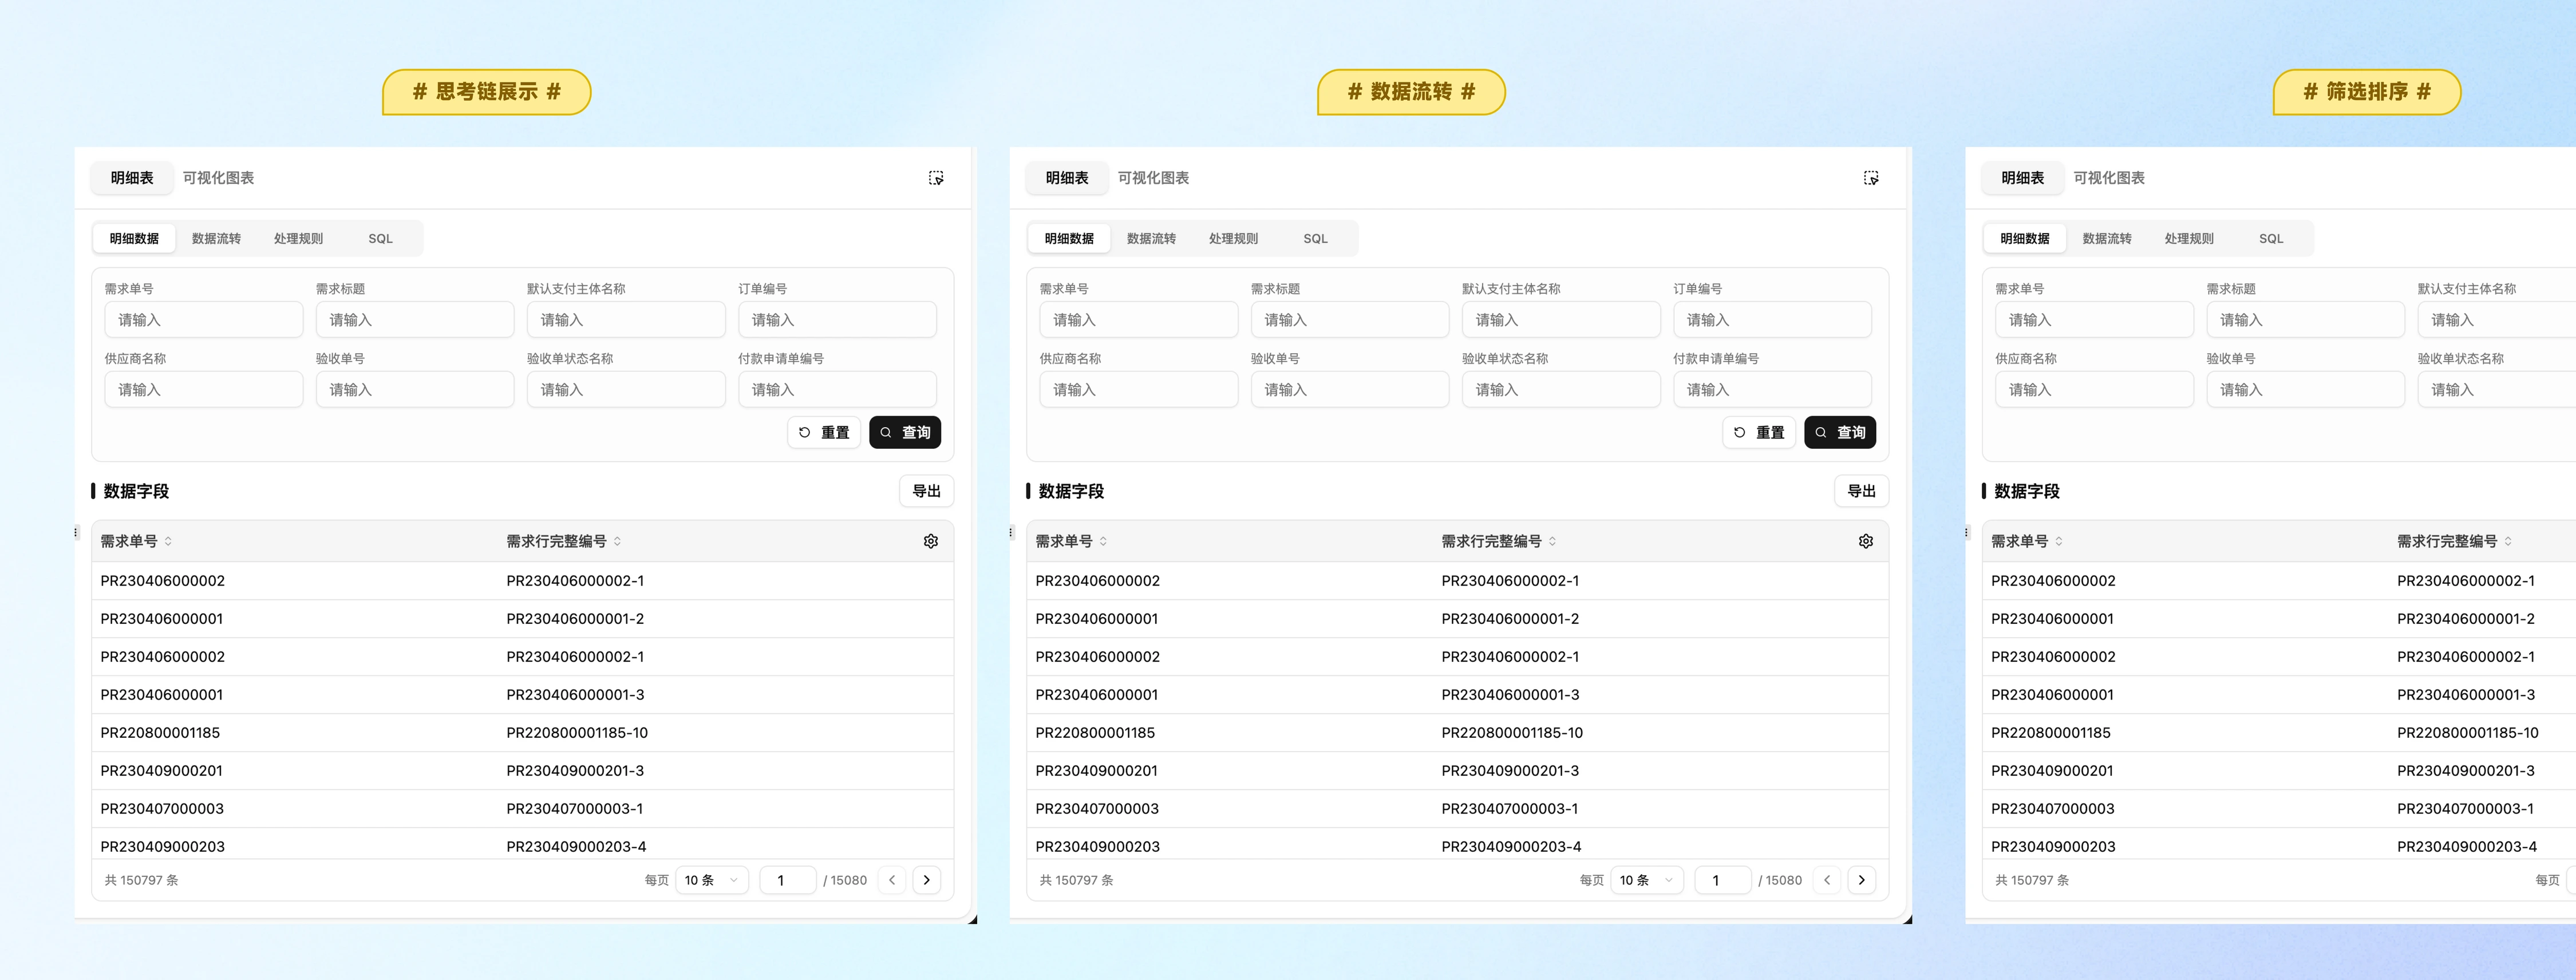Focus 订单编号 input in 思考链展示 panel
Screen dimensions: 2576x980
click(x=837, y=320)
